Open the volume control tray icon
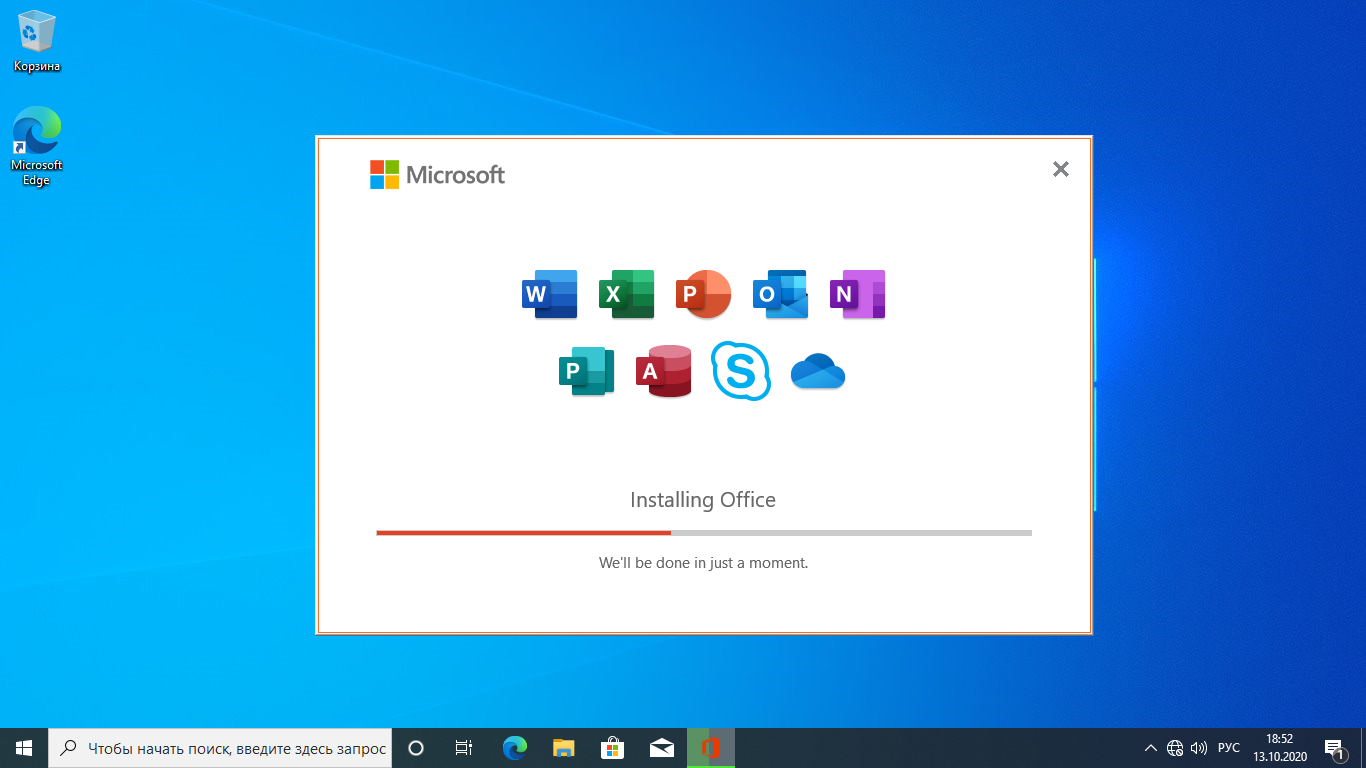The image size is (1366, 768). 1199,748
